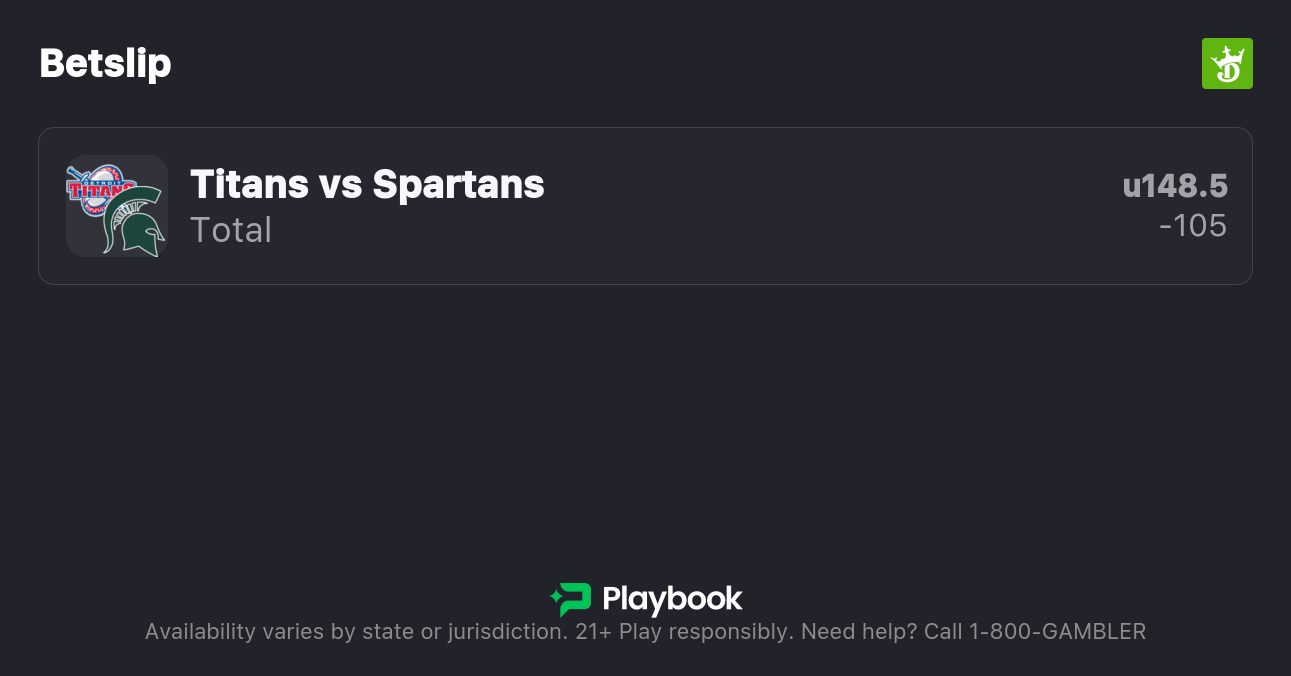
Task: Click the -105 odds value
Action: pos(1192,226)
